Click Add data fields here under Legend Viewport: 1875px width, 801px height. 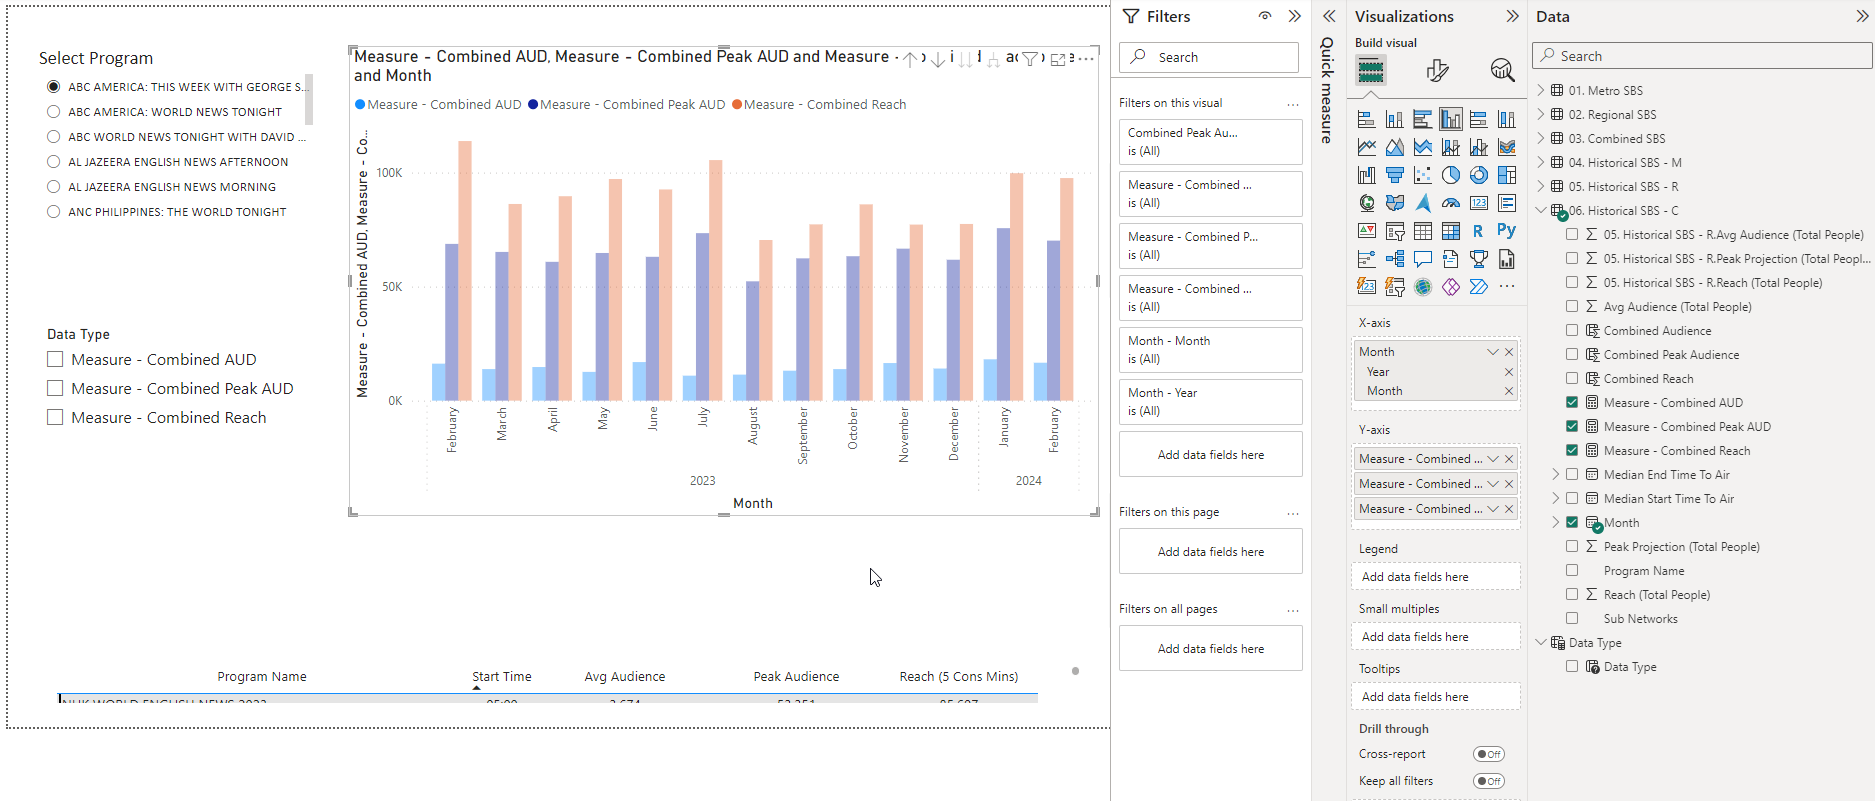tap(1435, 577)
